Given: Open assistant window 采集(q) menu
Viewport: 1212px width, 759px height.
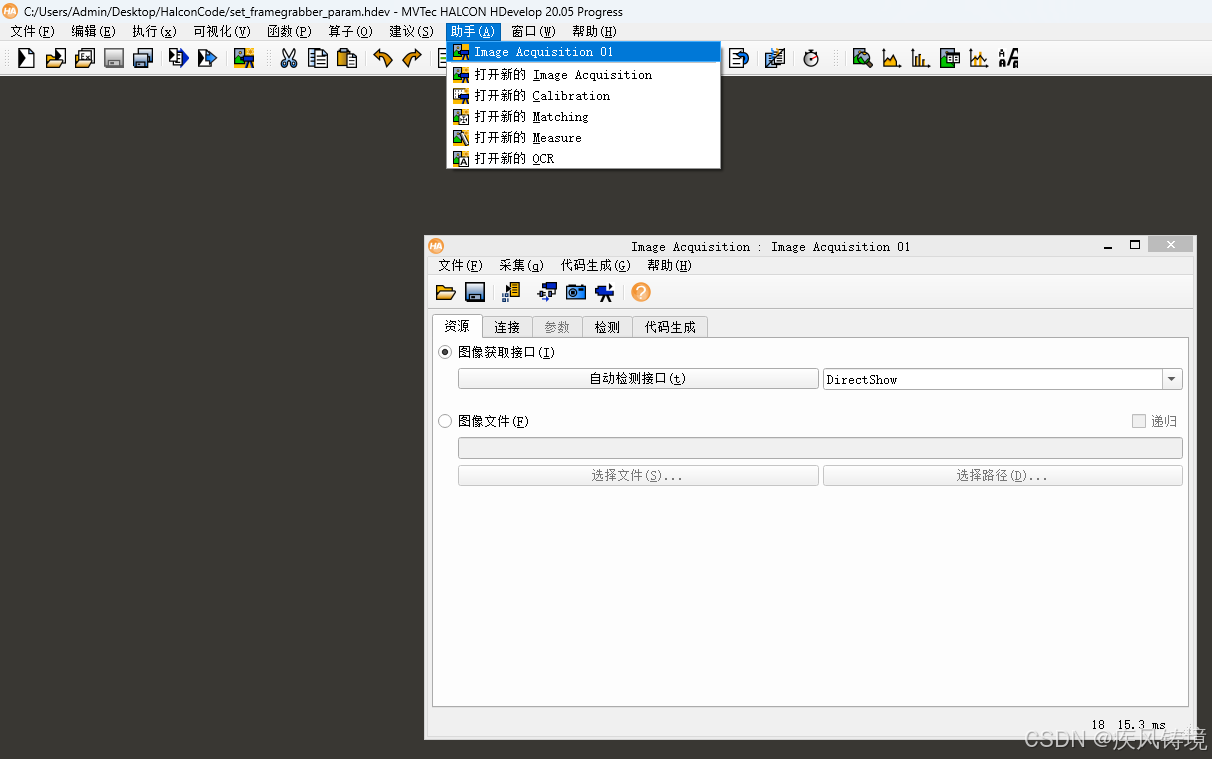Looking at the screenshot, I should [x=522, y=265].
